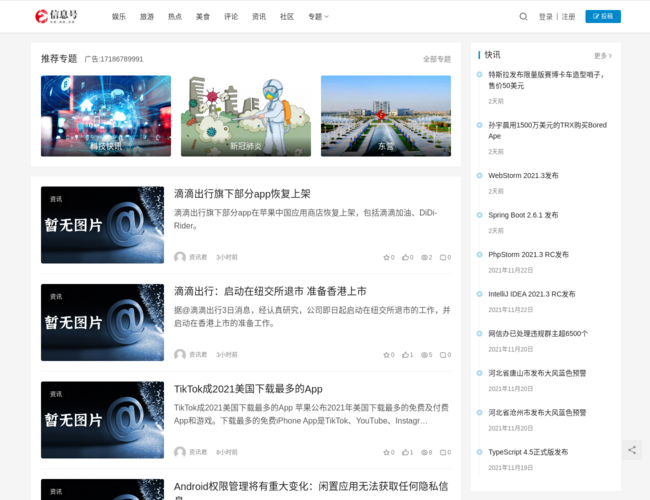
Task: Go to the 美食 section
Action: pos(203,17)
